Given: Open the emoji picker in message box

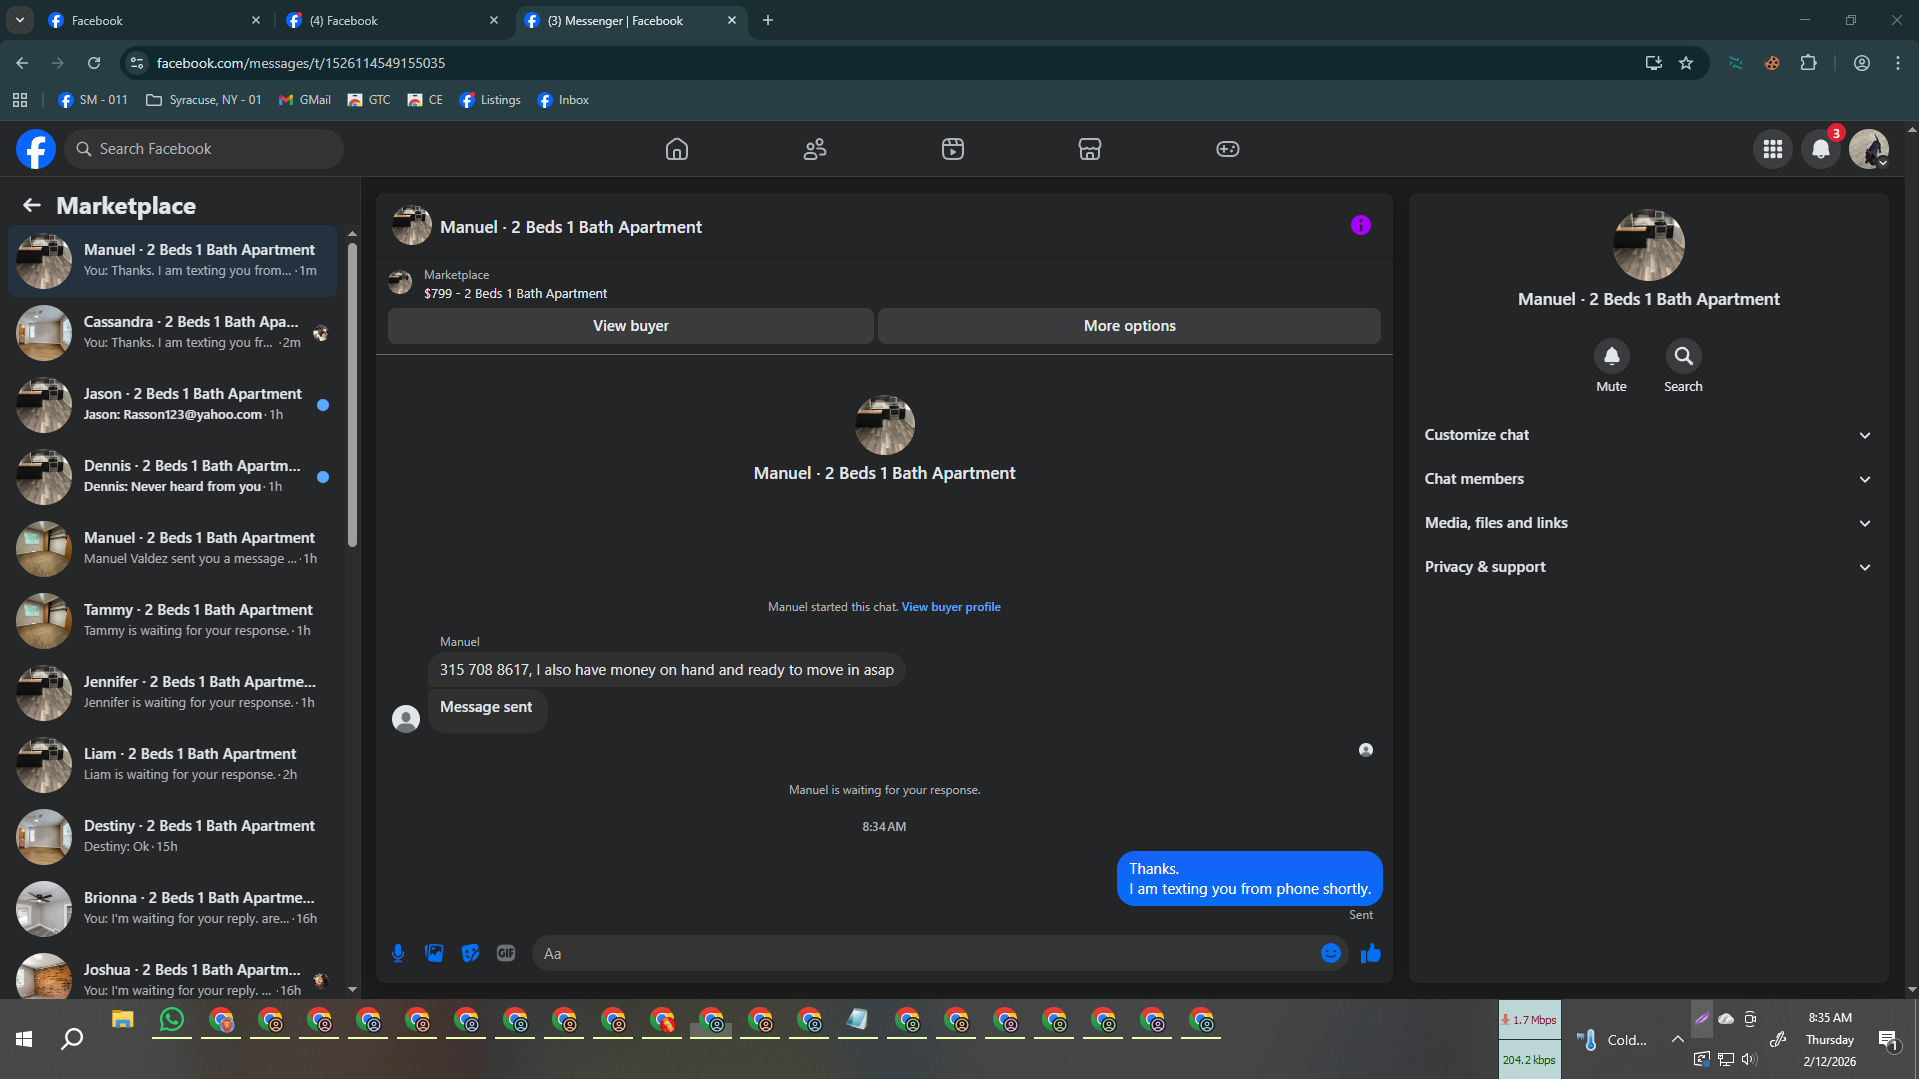Looking at the screenshot, I should [x=1331, y=953].
